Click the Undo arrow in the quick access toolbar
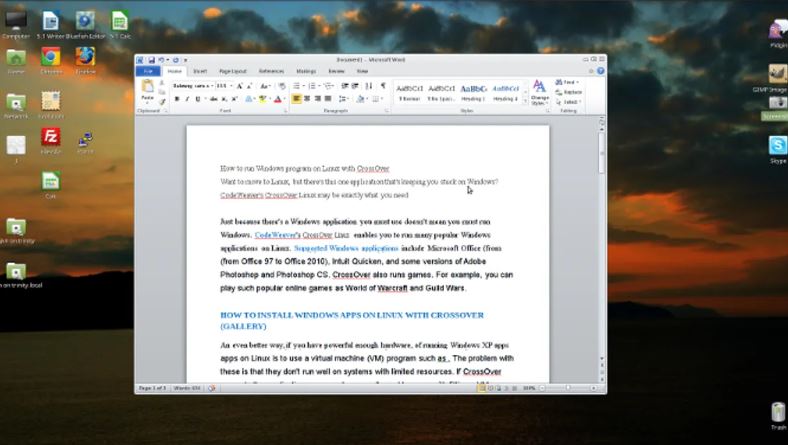Viewport: 788px width, 445px height. point(161,60)
